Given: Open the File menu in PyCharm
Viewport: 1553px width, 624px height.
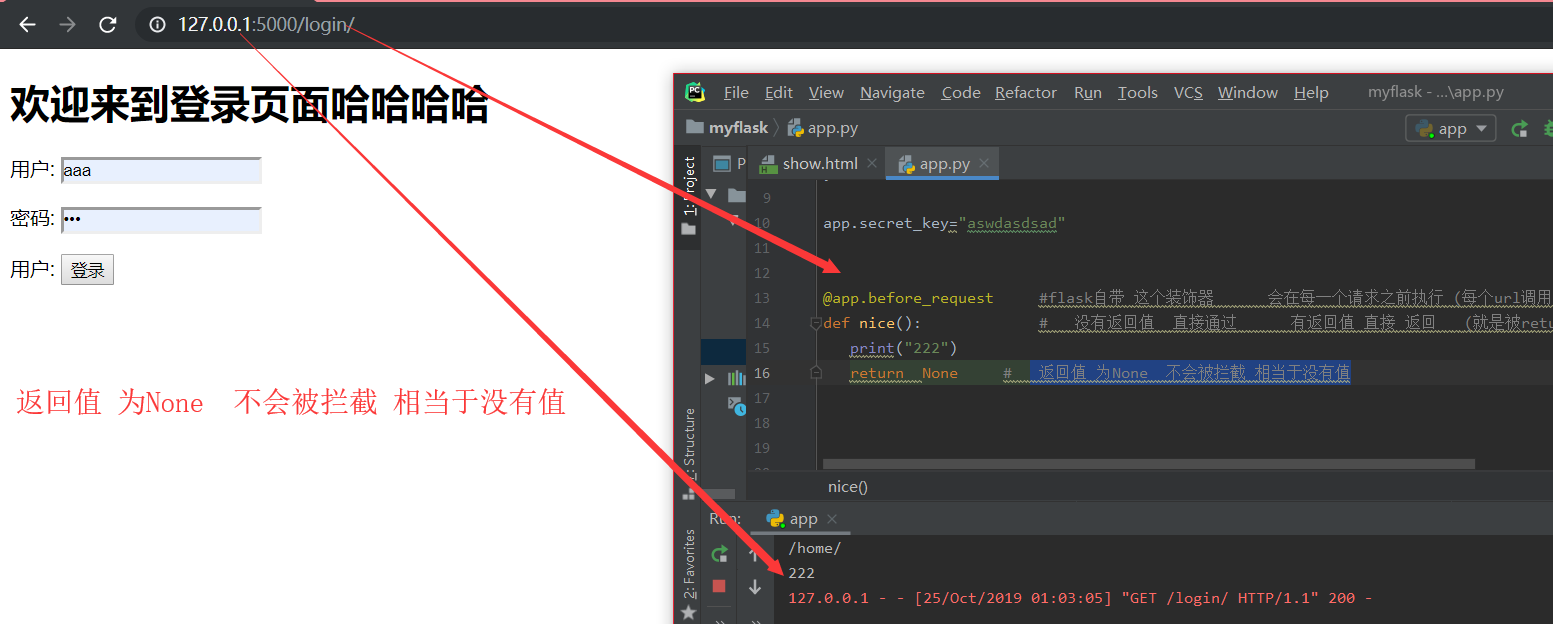Looking at the screenshot, I should [736, 92].
